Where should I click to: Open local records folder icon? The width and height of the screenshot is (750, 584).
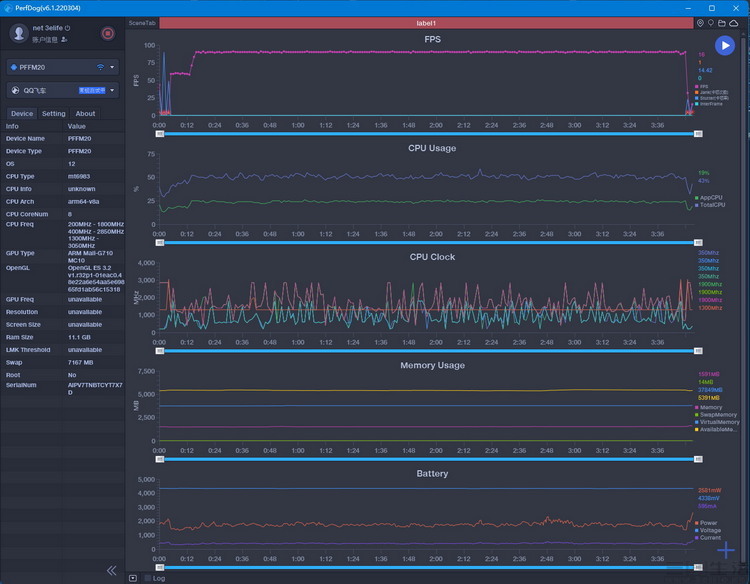(722, 23)
